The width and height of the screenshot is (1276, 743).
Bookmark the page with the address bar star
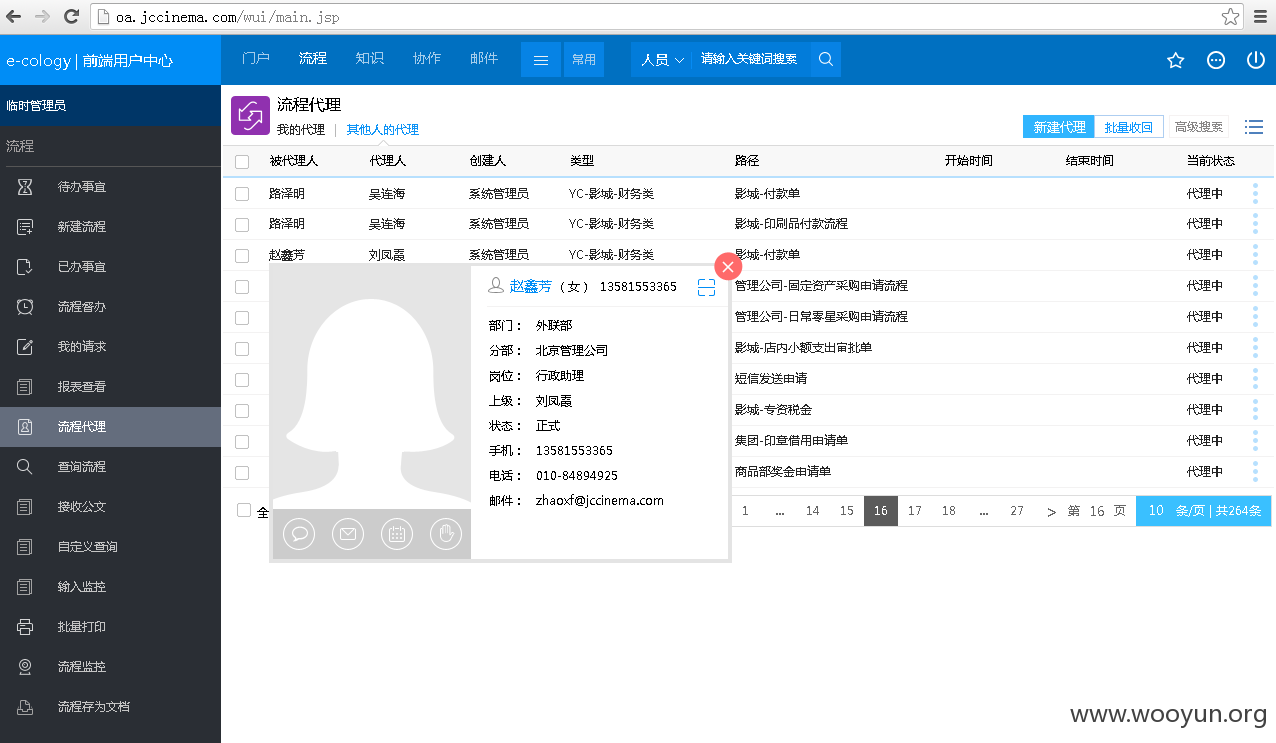pyautogui.click(x=1230, y=16)
